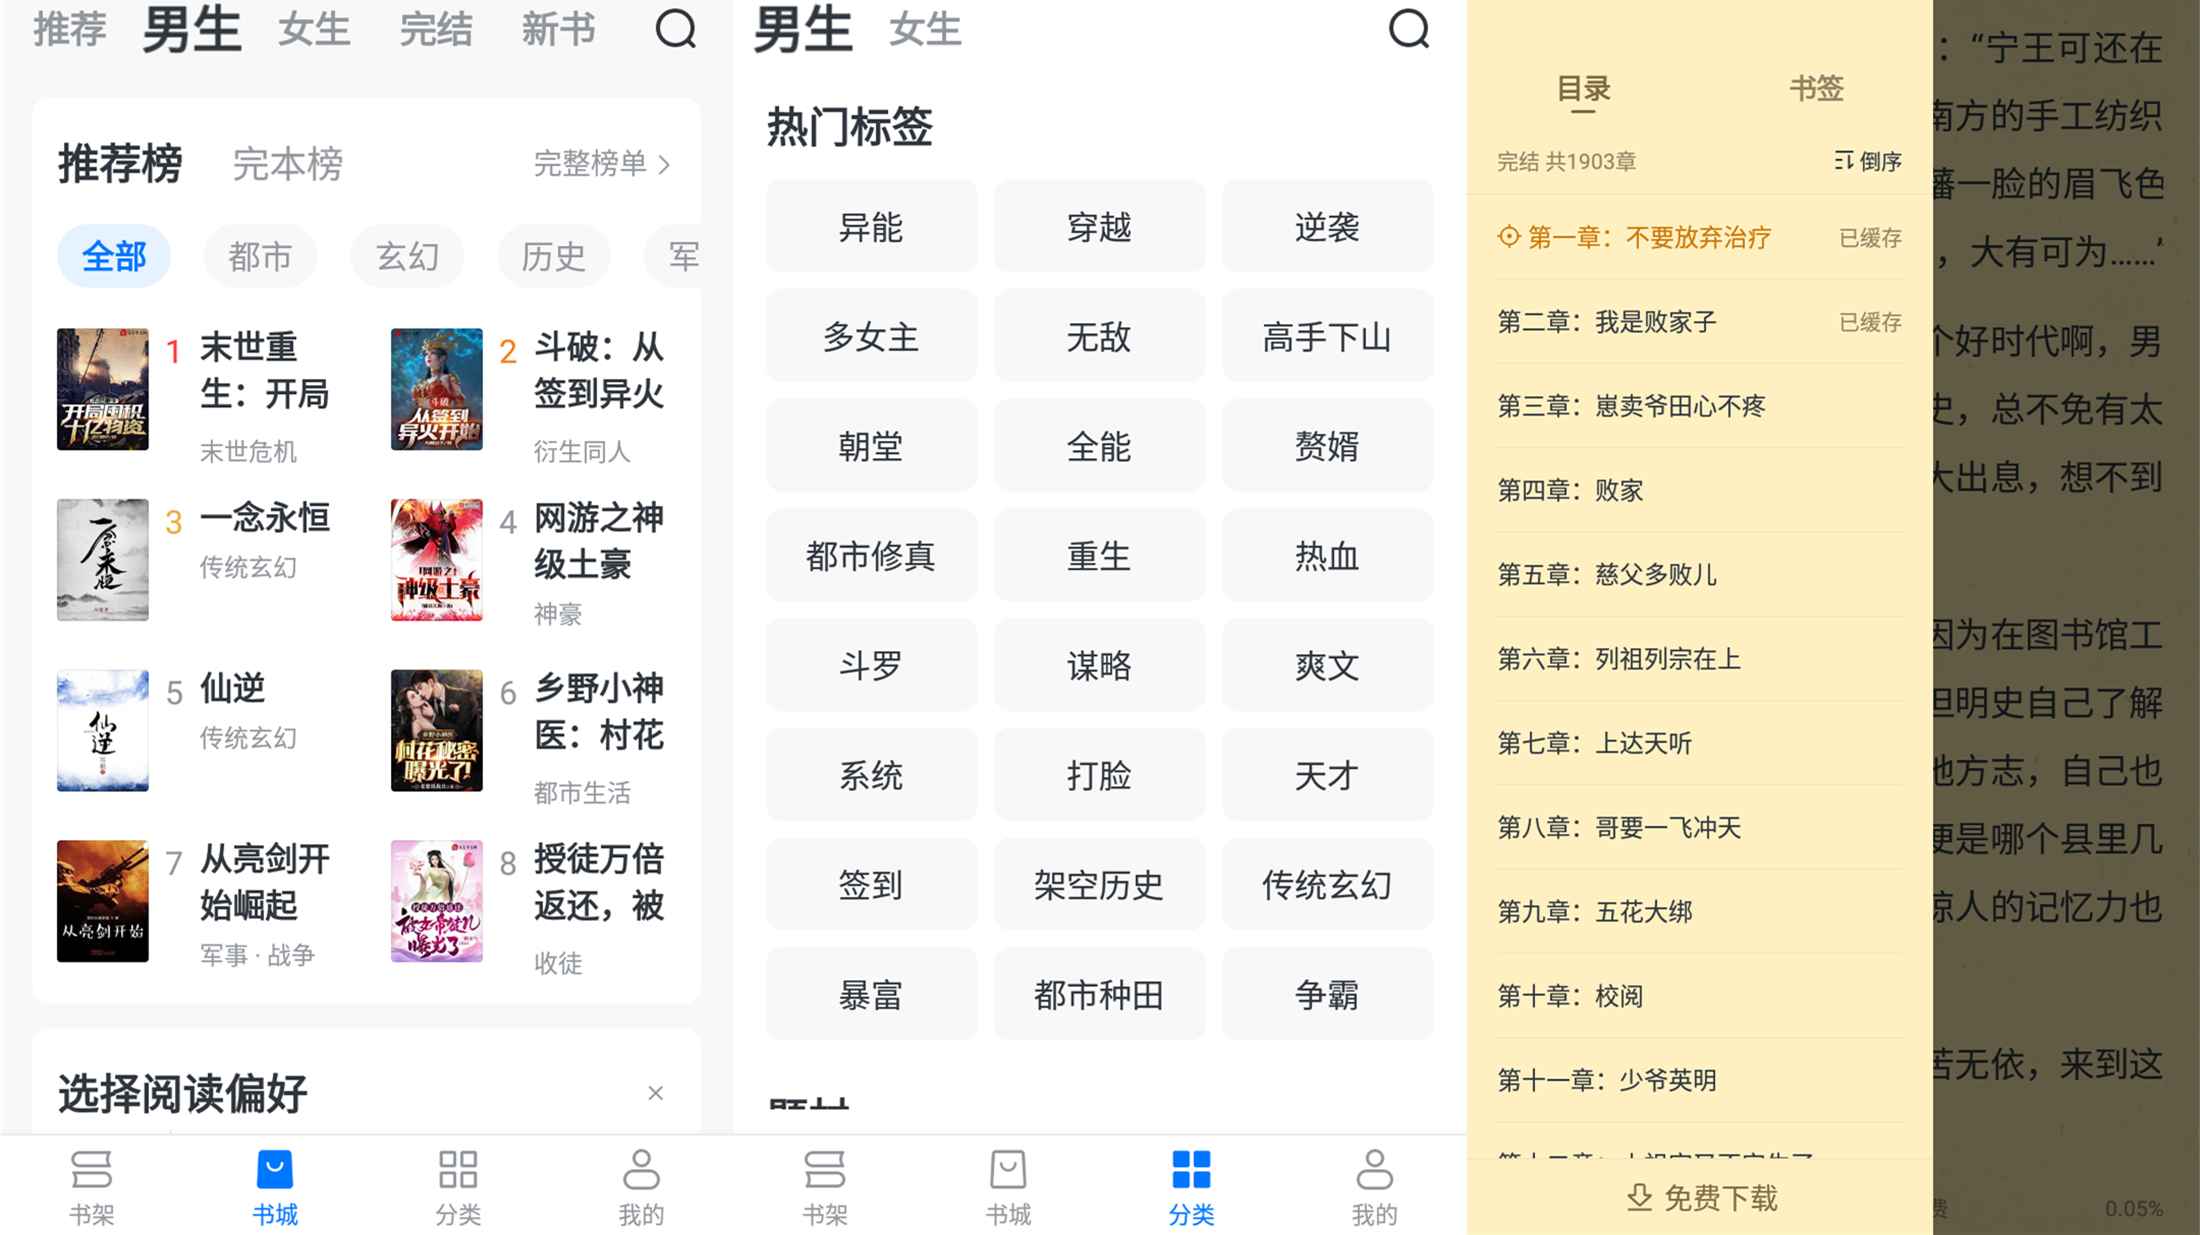
Task: Select the 玄幻 ranking filter chip
Action: click(x=407, y=257)
